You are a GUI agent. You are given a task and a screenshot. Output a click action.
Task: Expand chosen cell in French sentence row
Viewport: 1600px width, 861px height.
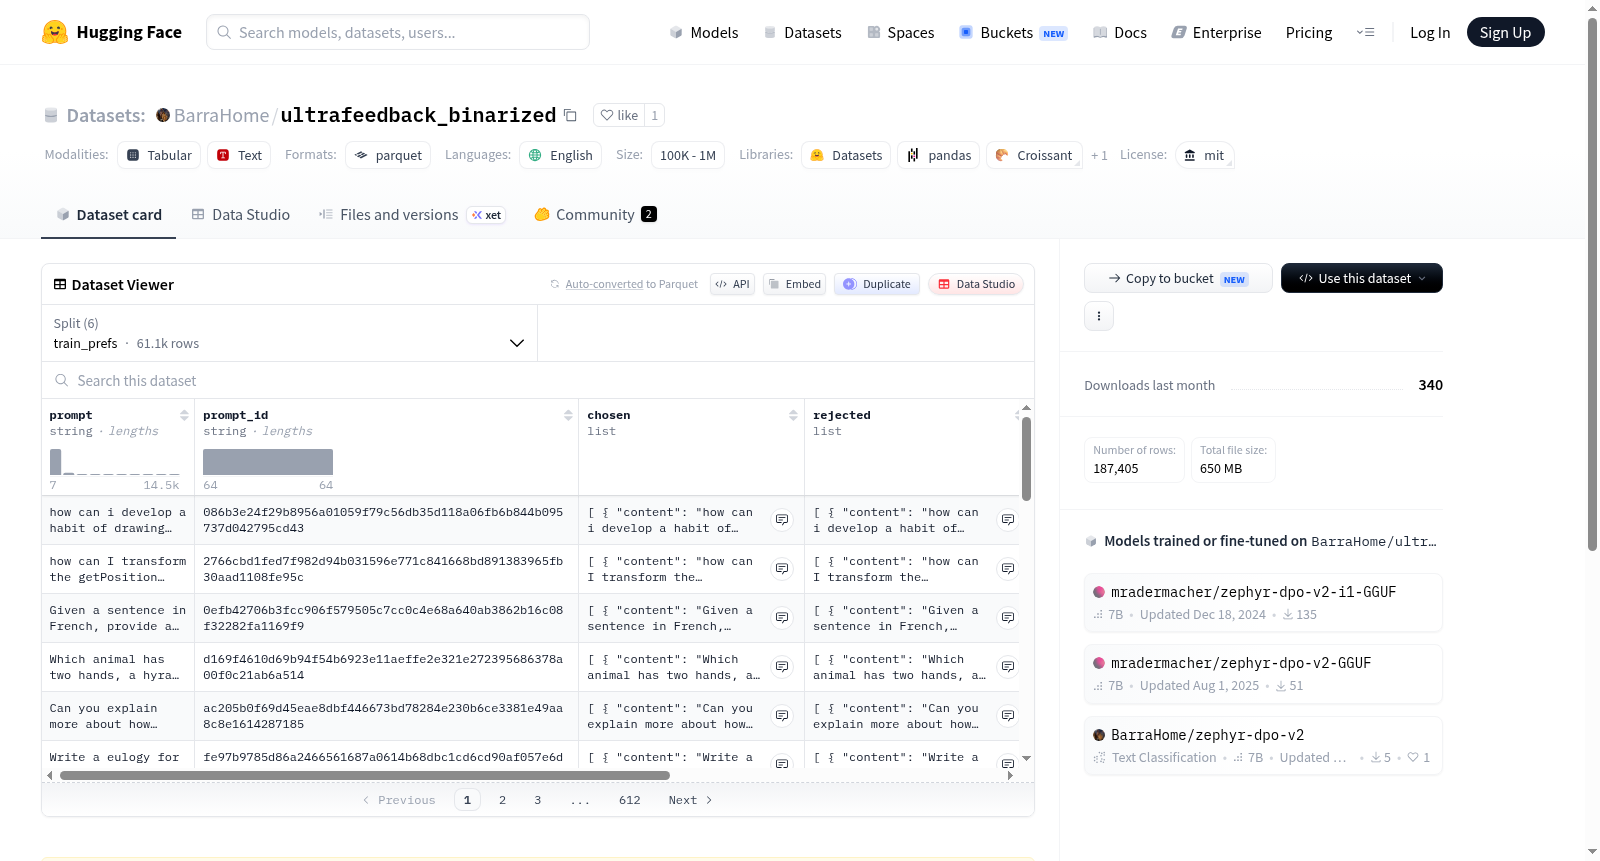[782, 618]
